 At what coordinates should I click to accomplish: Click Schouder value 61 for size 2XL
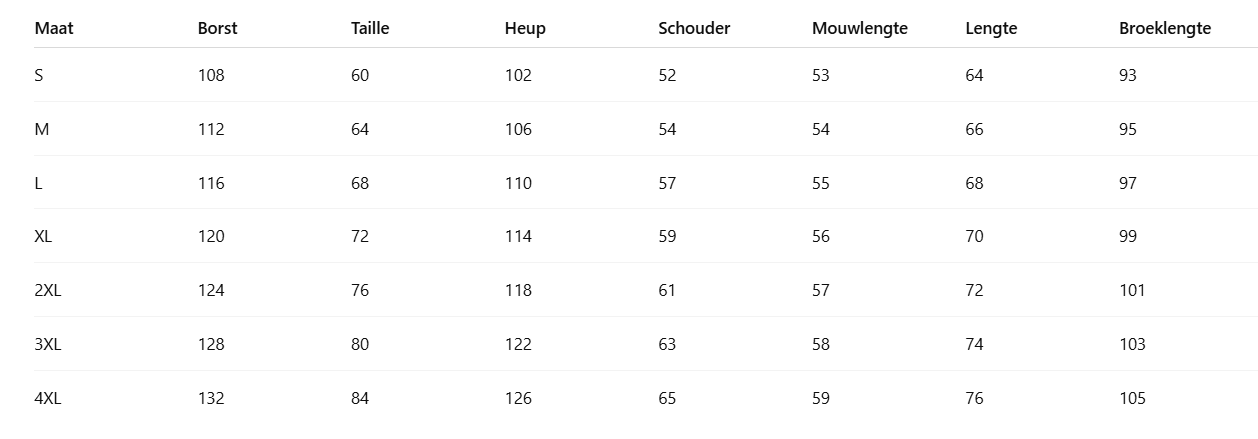coord(667,291)
